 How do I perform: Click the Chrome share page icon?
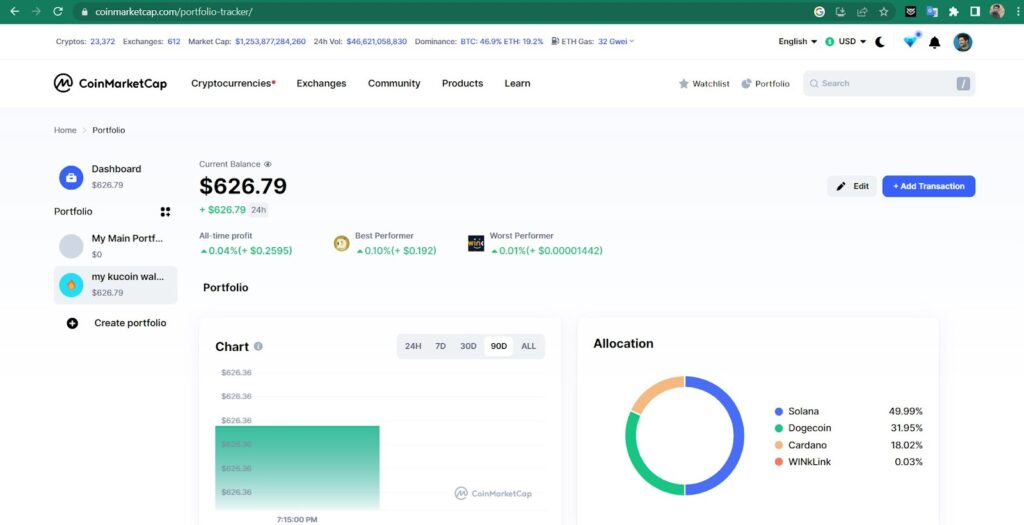[862, 11]
